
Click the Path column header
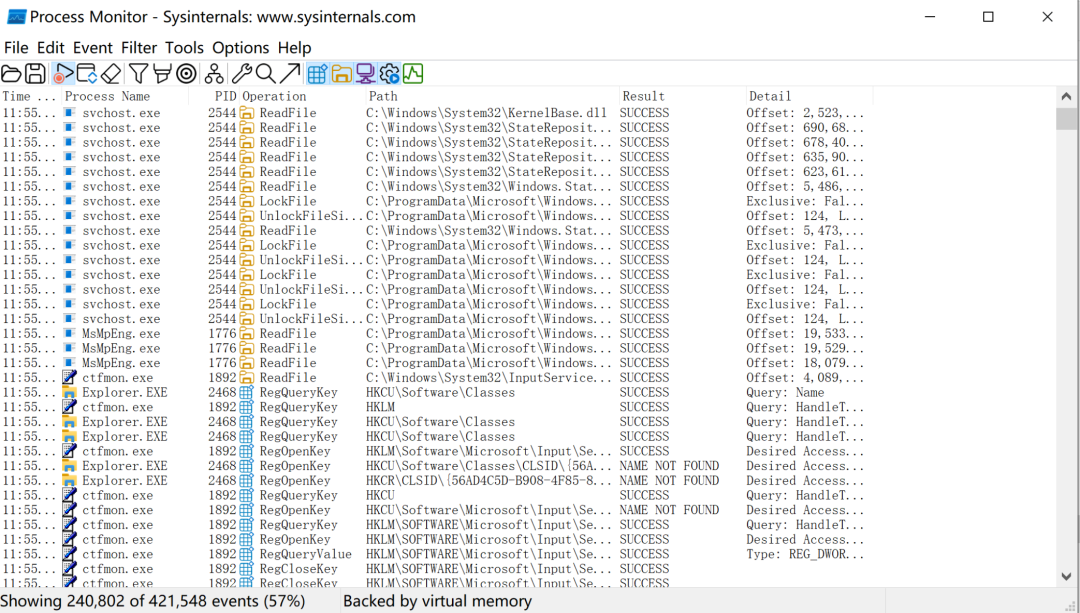pos(492,96)
